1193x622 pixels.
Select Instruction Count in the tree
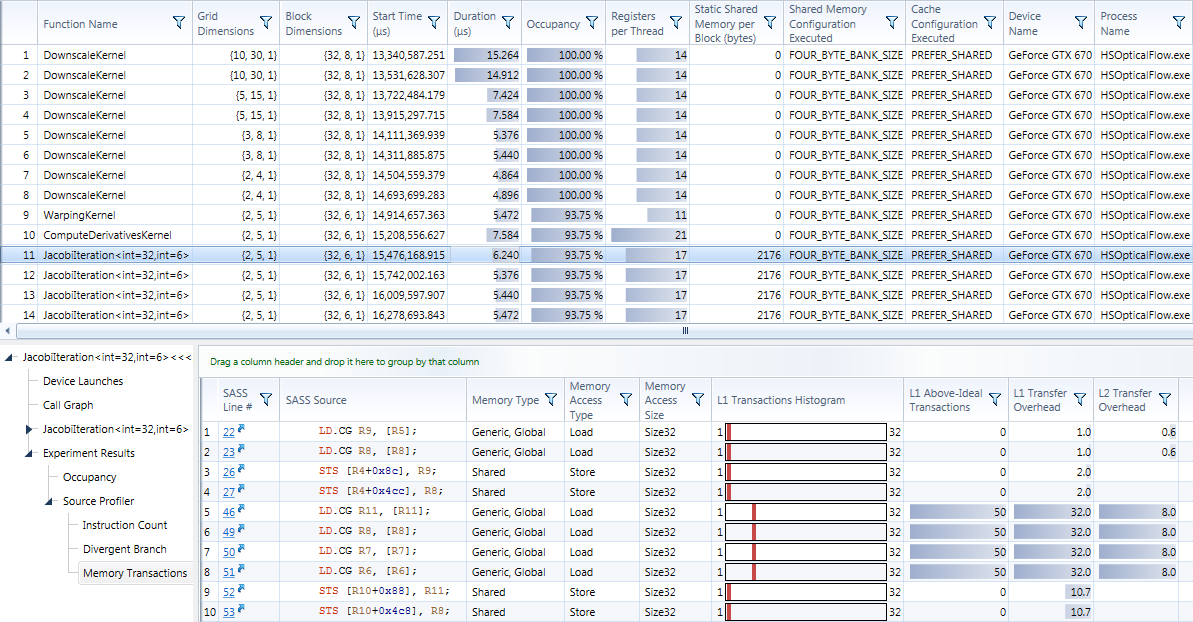[124, 525]
